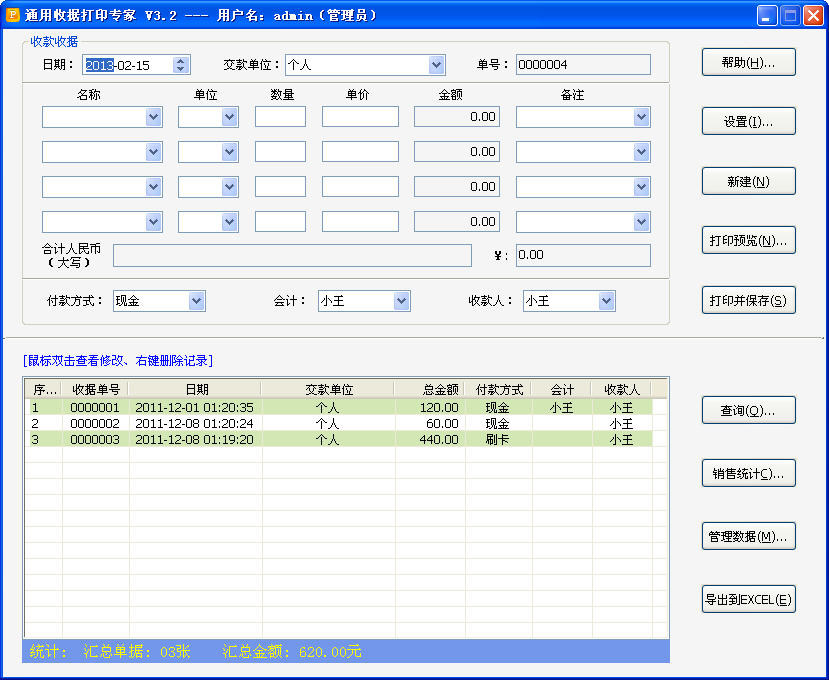Click 打印并保存 to print and save
Screen dimensions: 829x680
(x=748, y=300)
